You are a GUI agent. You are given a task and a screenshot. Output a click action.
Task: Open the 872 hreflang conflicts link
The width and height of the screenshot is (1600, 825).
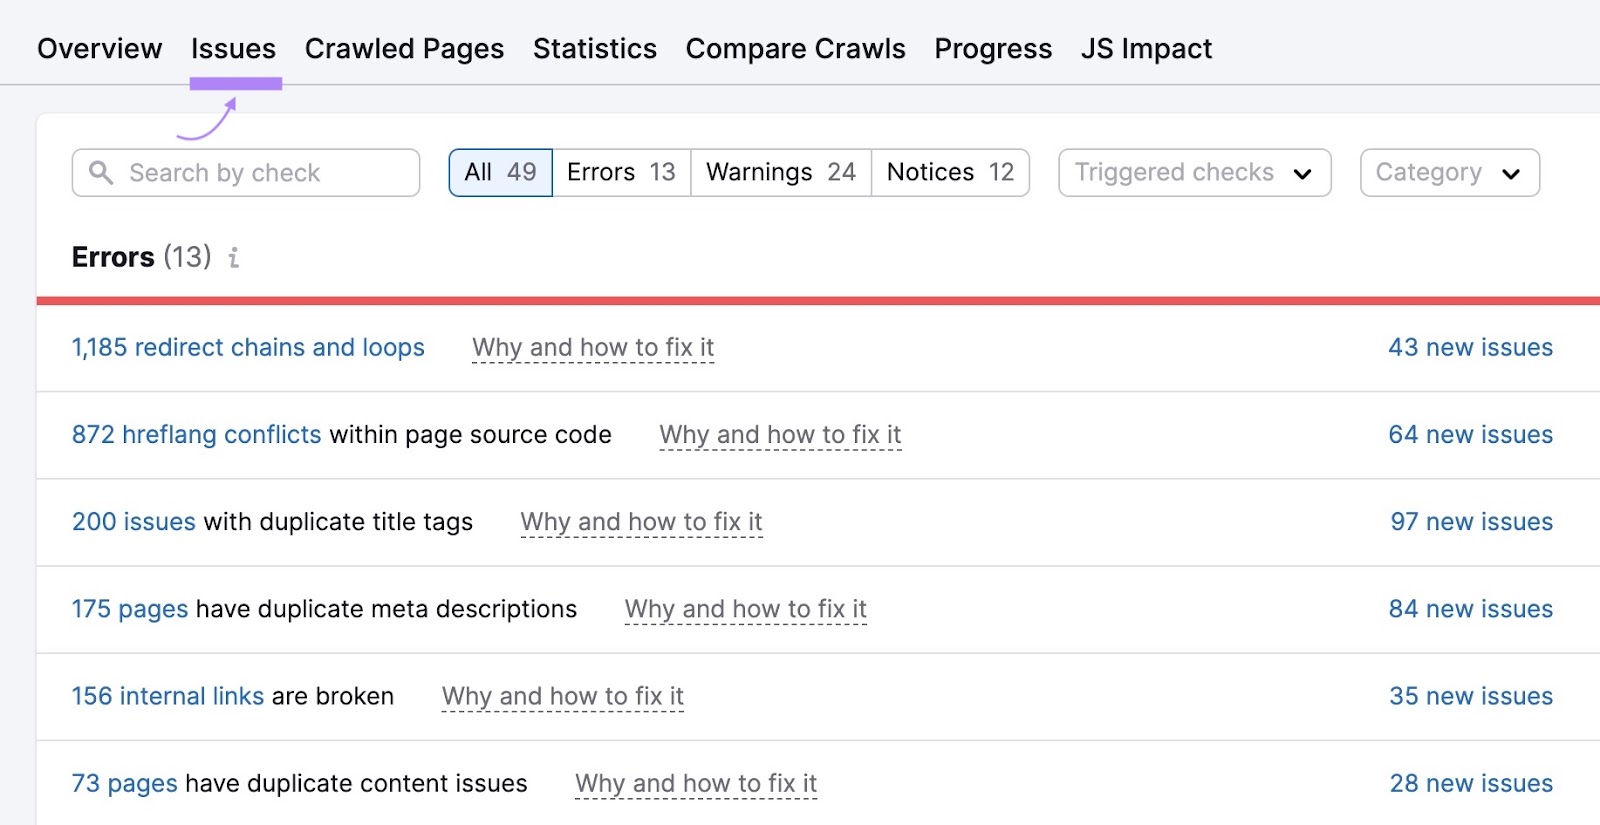(x=196, y=435)
